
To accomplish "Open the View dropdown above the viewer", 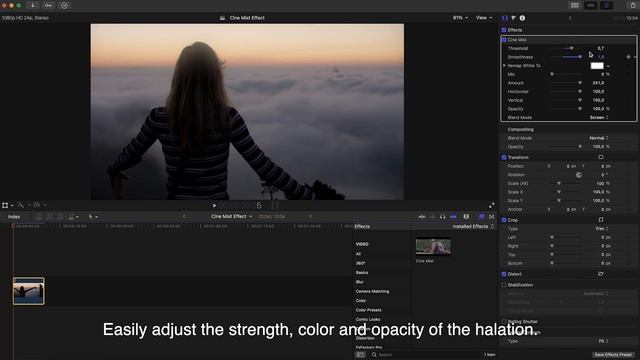I will (484, 18).
